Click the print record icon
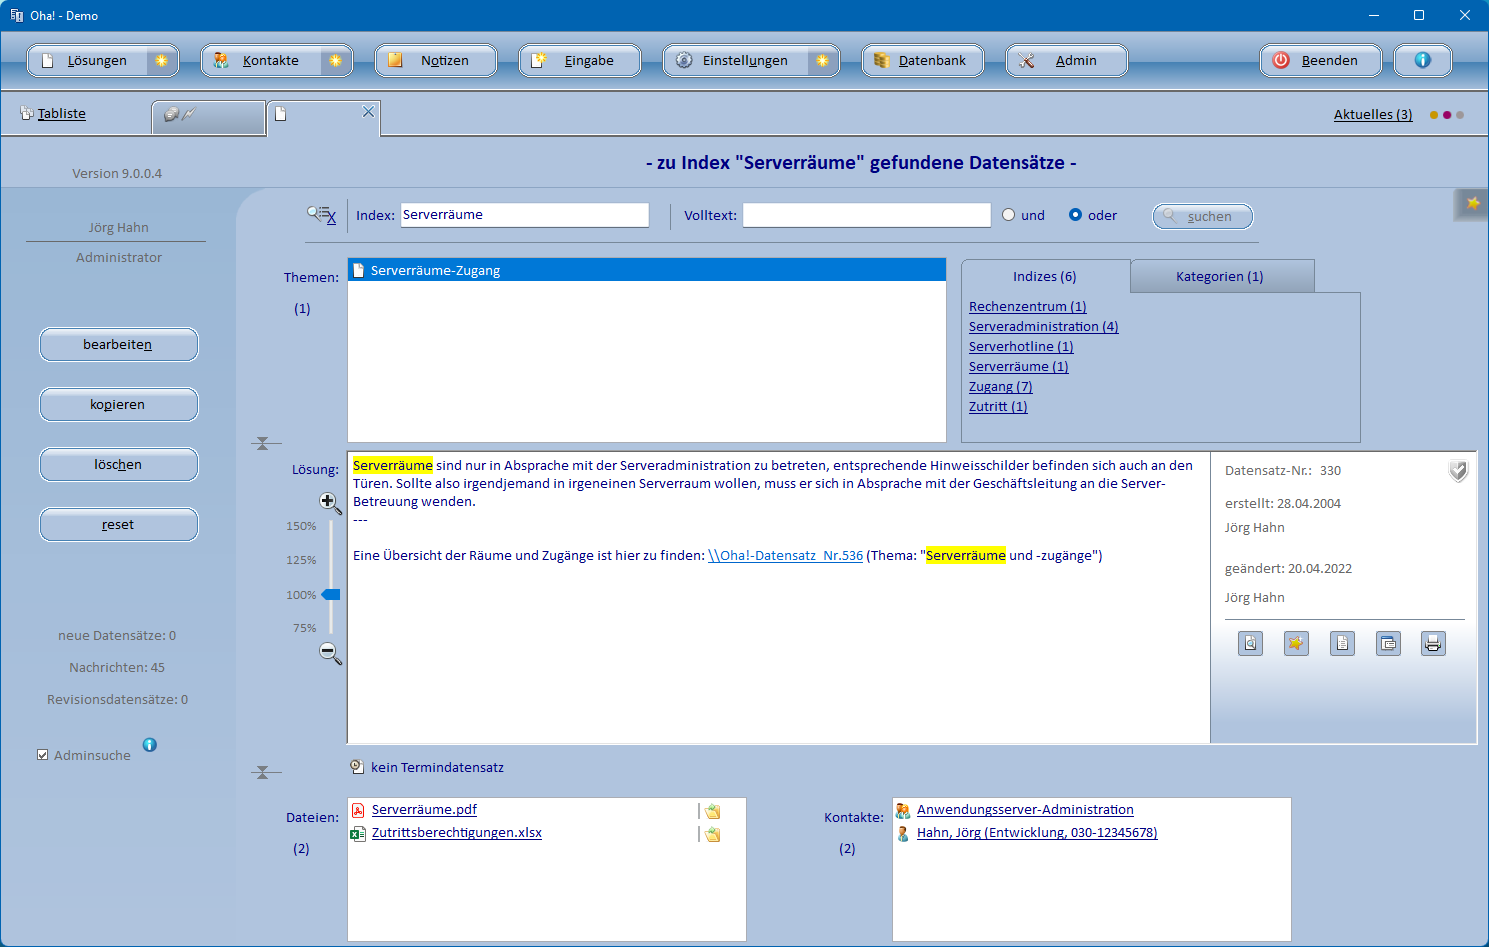 (x=1433, y=644)
